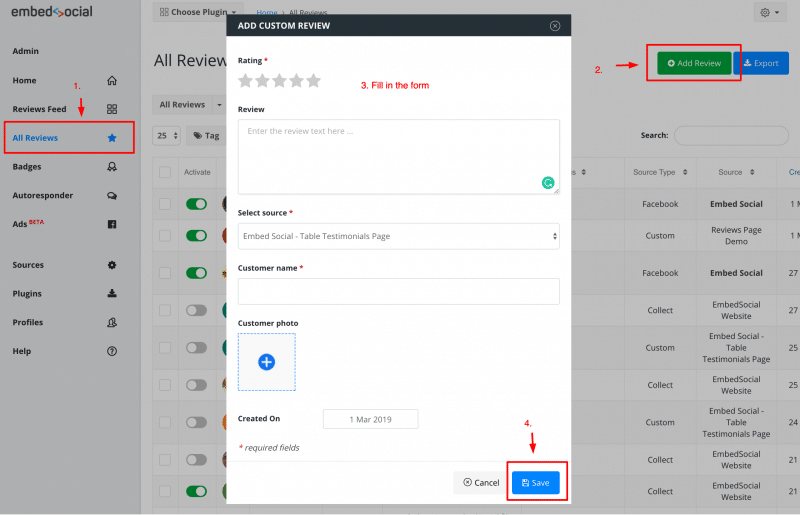Change the 25 rows-per-page selector
Screen dimensions: 800x515
click(x=166, y=136)
